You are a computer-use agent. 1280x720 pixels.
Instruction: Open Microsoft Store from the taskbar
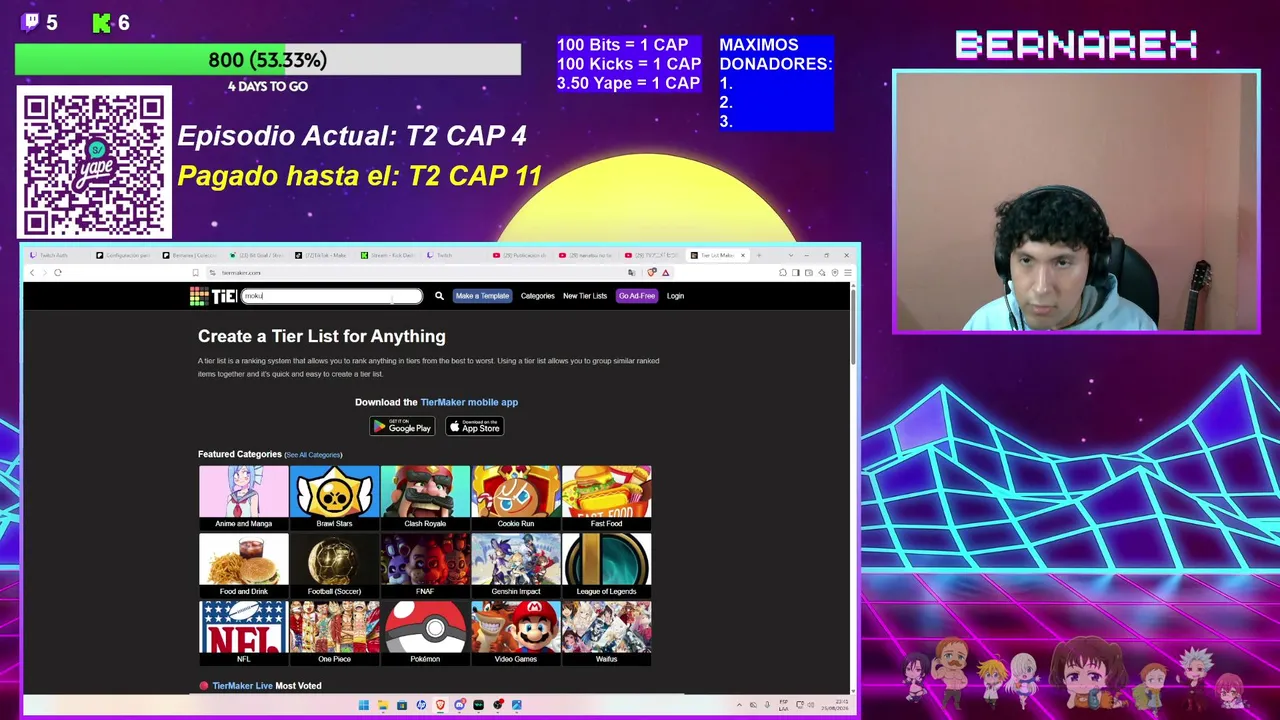tap(402, 705)
